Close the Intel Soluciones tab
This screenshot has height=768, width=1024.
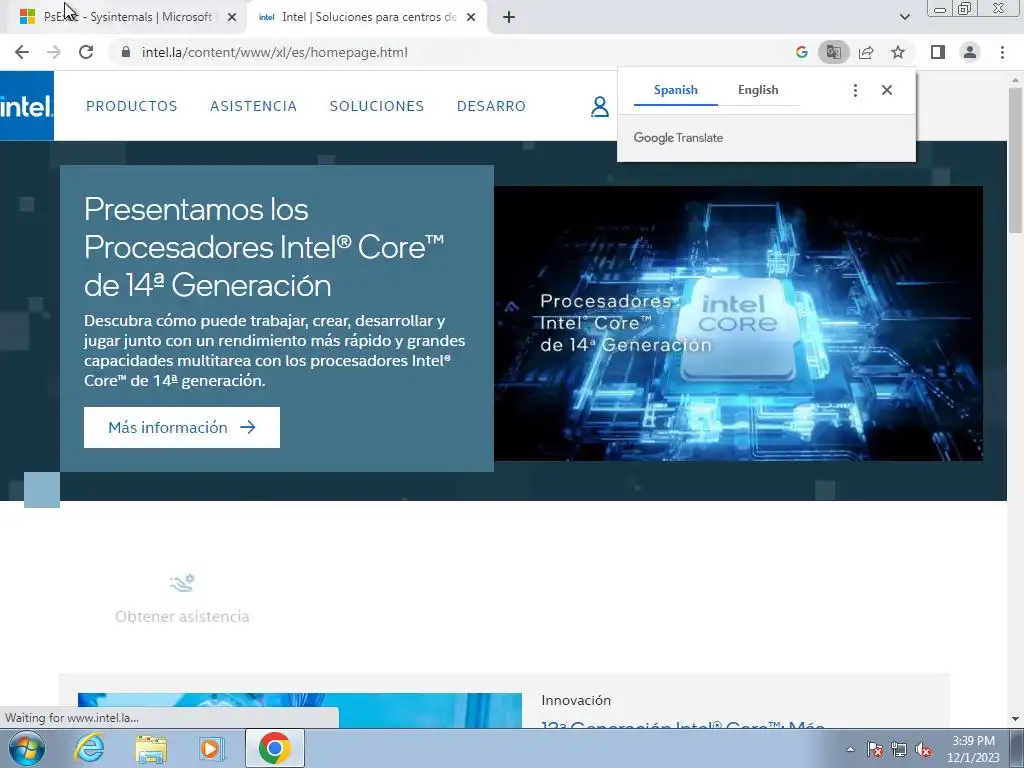pyautogui.click(x=471, y=18)
